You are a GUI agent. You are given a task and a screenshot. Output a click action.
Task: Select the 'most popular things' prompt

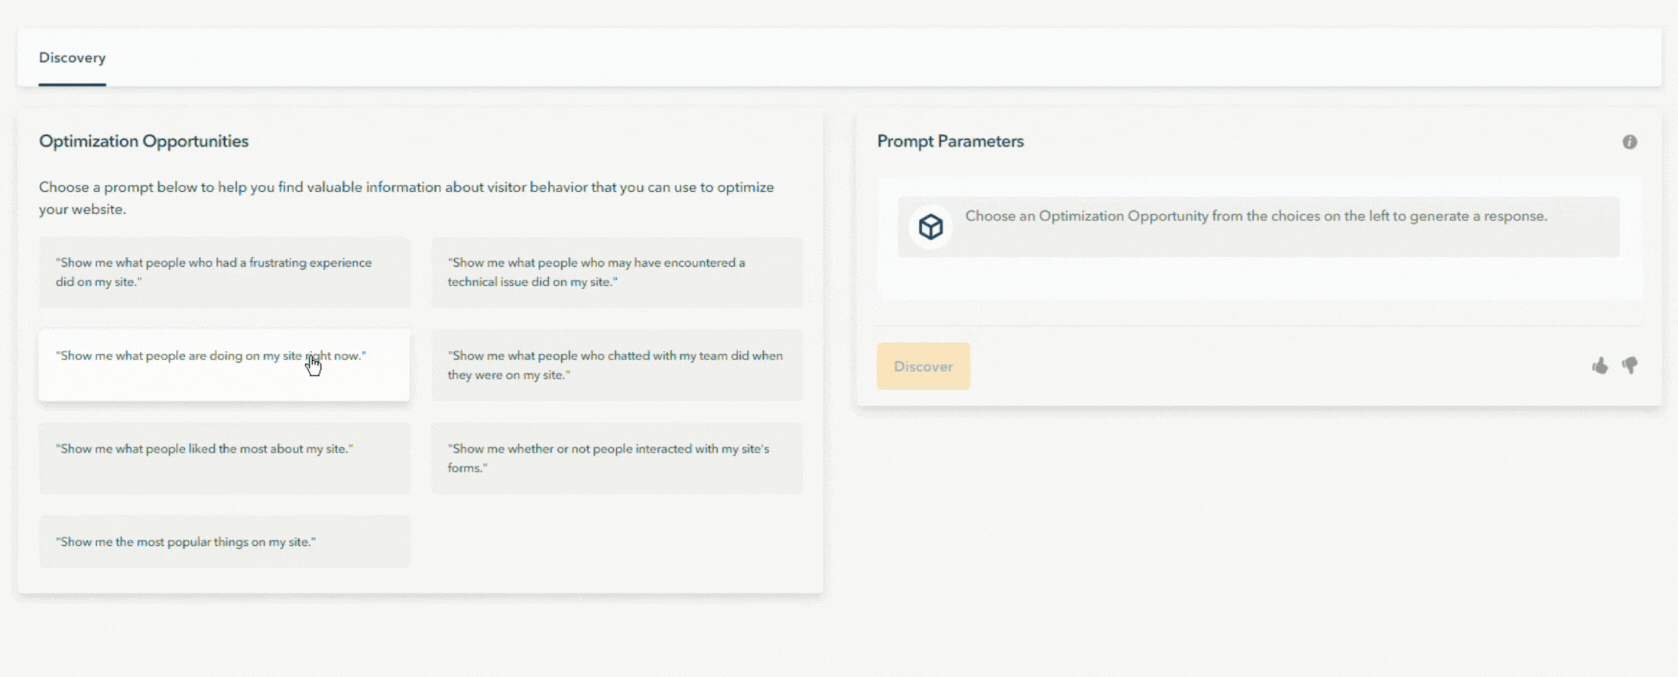(x=225, y=541)
